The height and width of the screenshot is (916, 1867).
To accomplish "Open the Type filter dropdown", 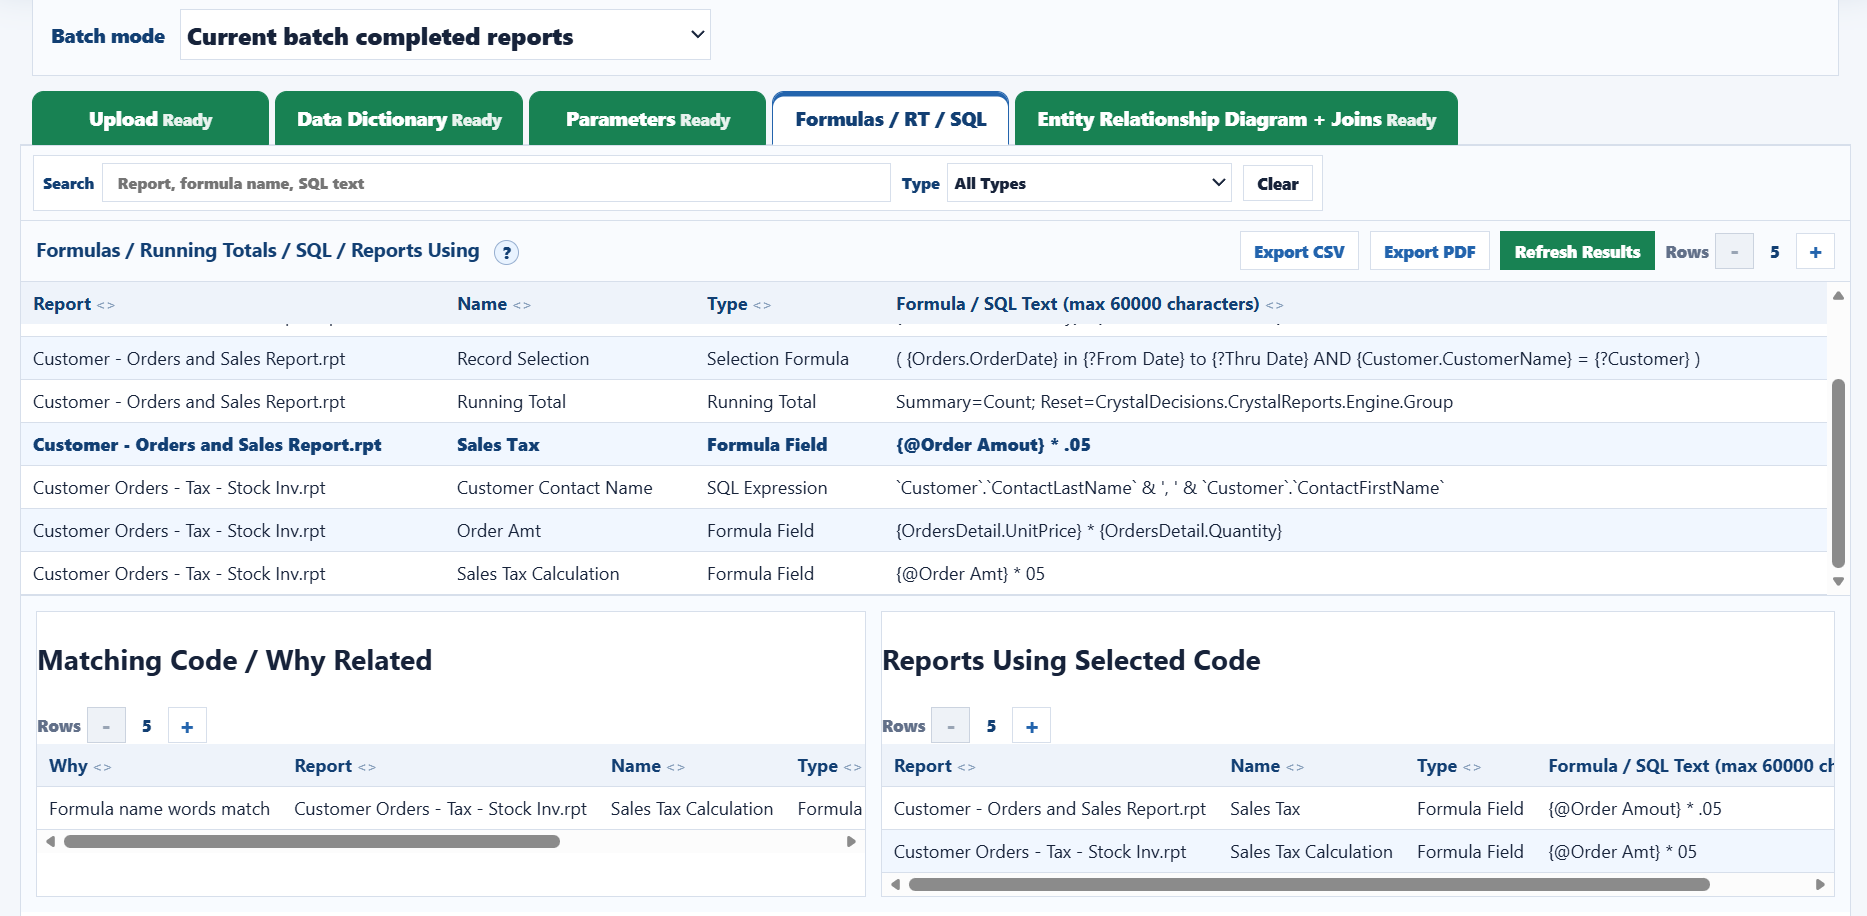I will [x=1089, y=183].
